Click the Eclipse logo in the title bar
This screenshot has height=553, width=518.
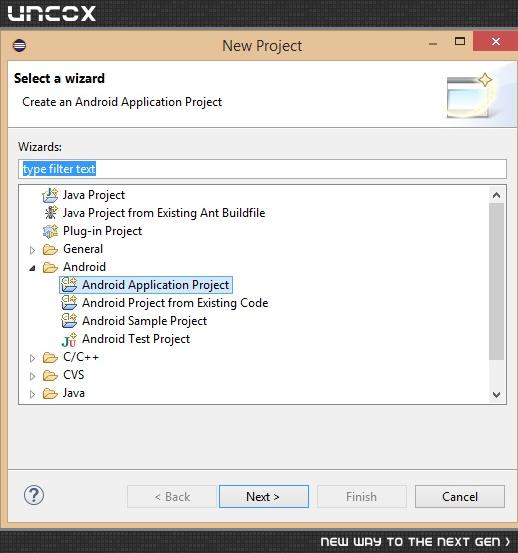(19, 45)
